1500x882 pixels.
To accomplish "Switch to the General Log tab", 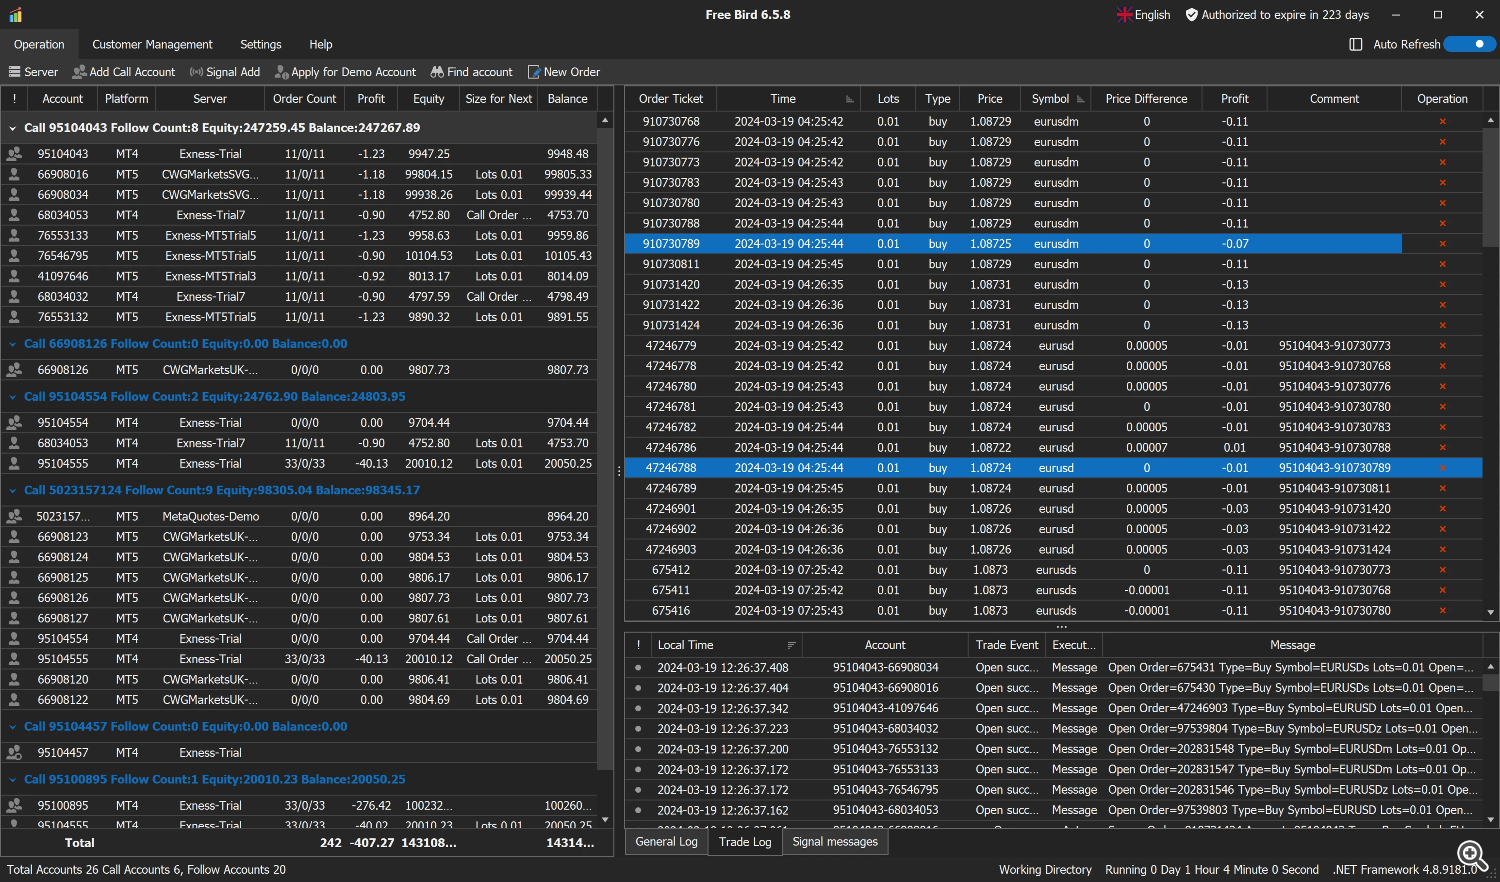I will coord(666,842).
